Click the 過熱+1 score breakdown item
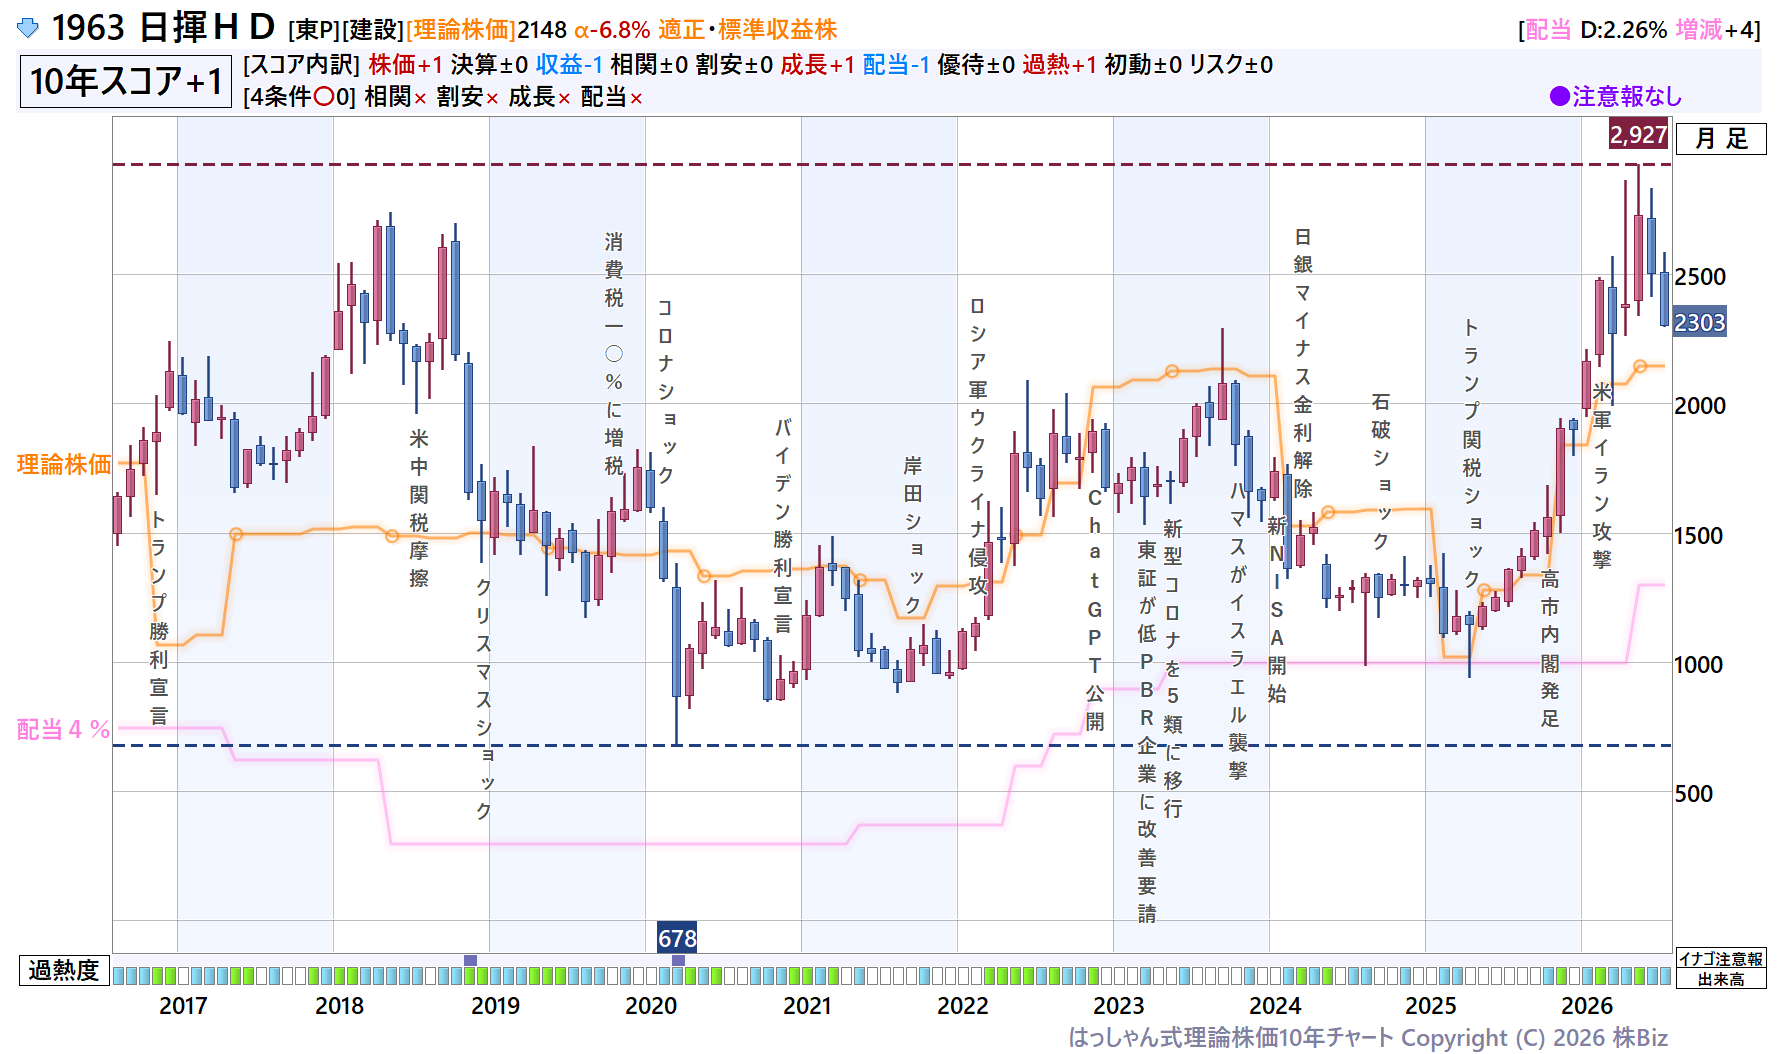The image size is (1780, 1054). click(1059, 65)
